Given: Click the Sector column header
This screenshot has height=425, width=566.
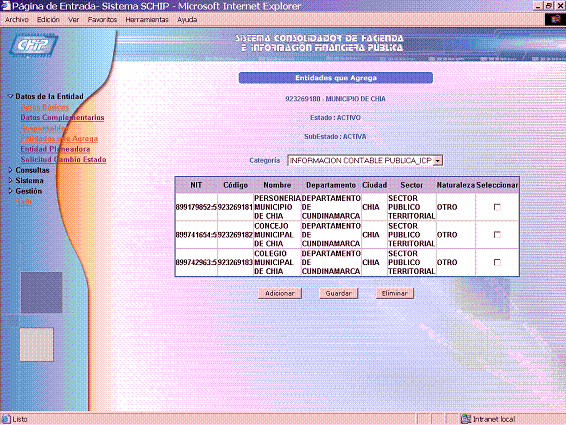Looking at the screenshot, I should point(412,185).
